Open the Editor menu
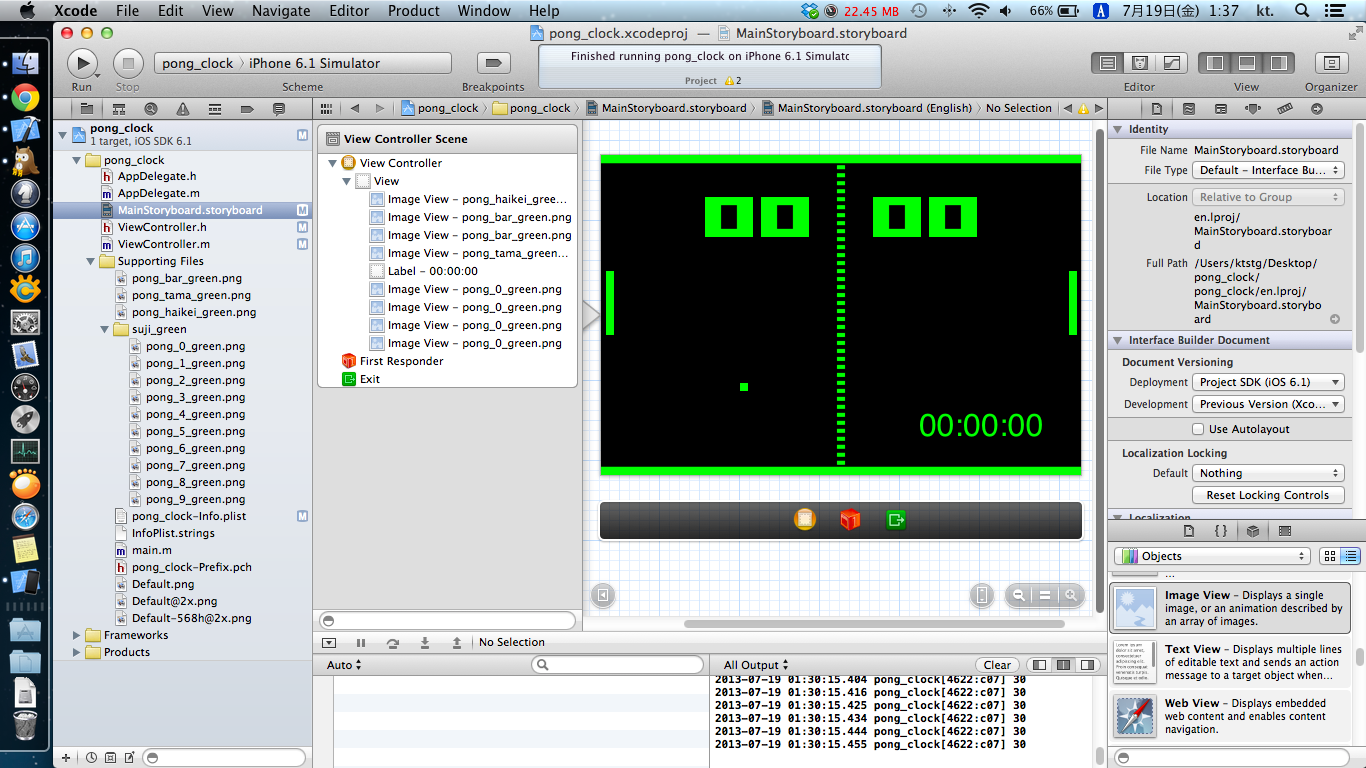This screenshot has height=768, width=1366. 349,11
